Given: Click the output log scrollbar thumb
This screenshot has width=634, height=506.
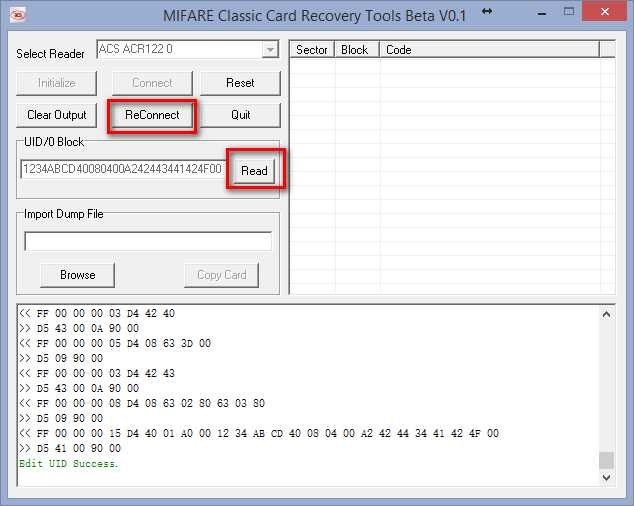Looking at the screenshot, I should [x=606, y=460].
